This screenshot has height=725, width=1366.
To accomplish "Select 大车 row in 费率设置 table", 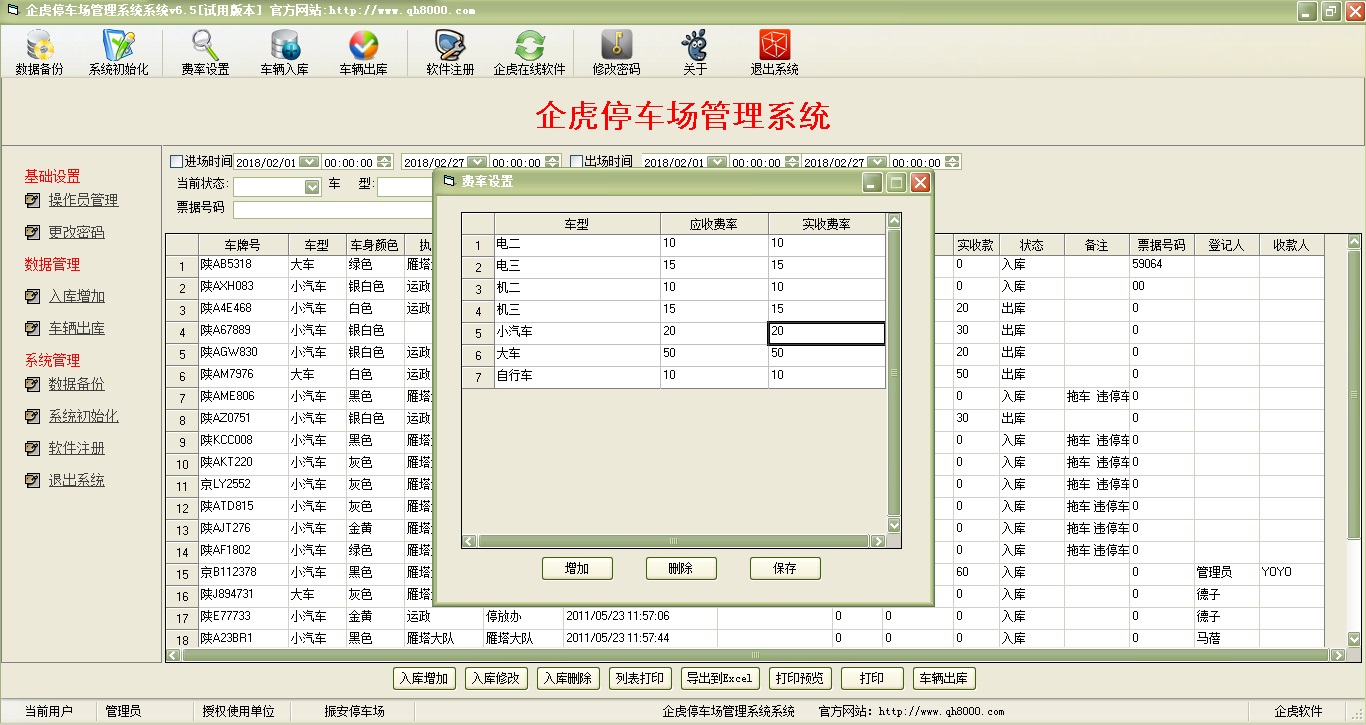I will [673, 355].
